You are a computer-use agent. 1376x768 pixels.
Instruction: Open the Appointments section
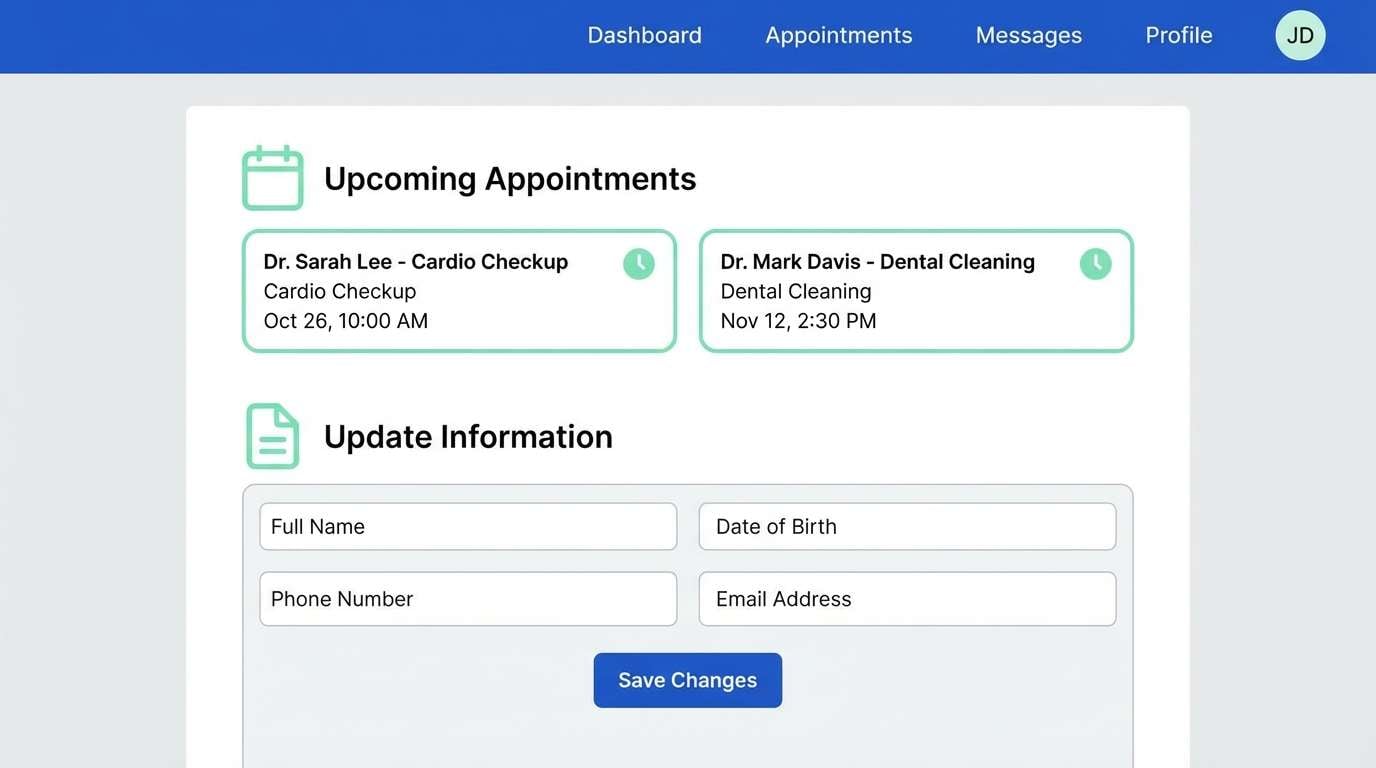pos(838,35)
